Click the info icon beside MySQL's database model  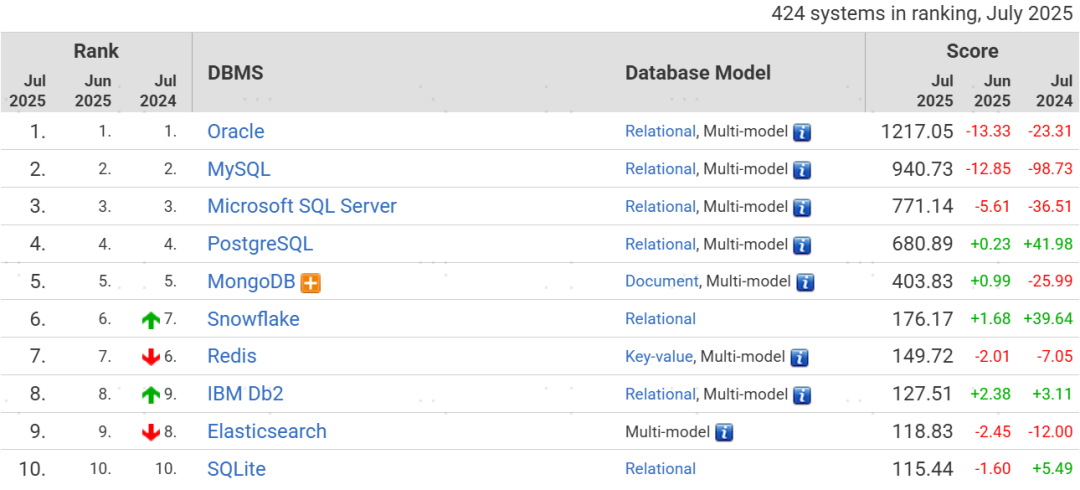(802, 170)
